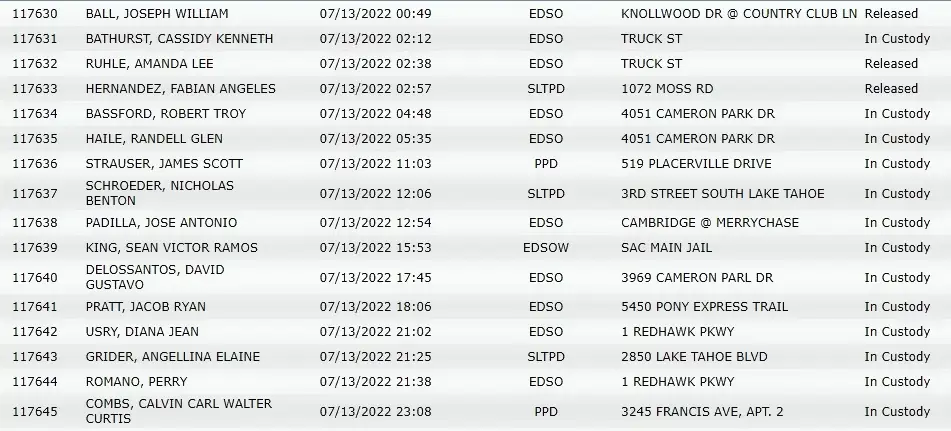951x431 pixels.
Task: Select ROMANO, PERRY entry
Action: pyautogui.click(x=136, y=382)
